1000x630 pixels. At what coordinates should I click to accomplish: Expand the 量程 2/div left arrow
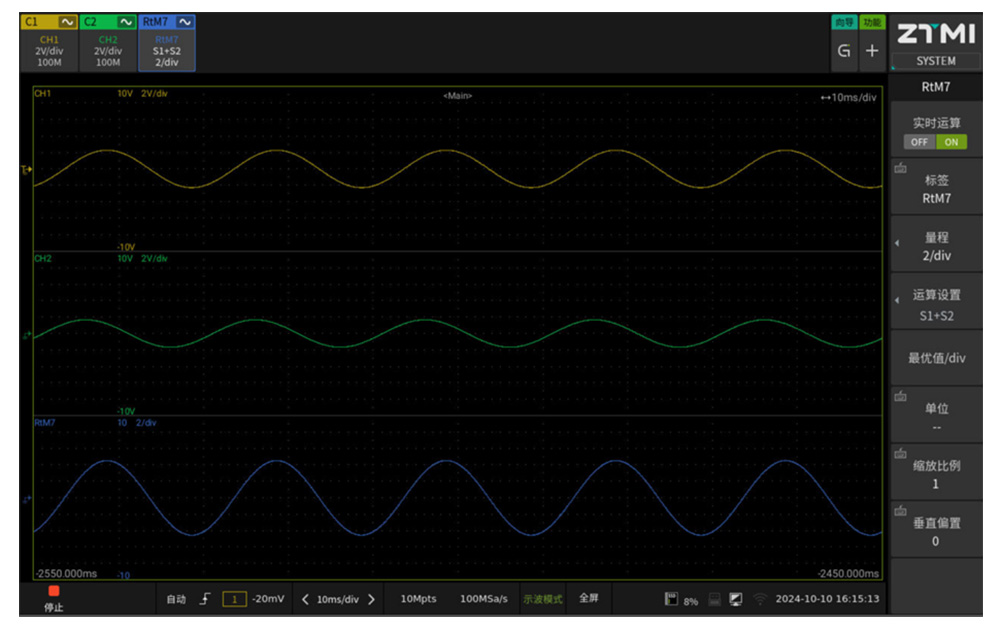[x=897, y=243]
